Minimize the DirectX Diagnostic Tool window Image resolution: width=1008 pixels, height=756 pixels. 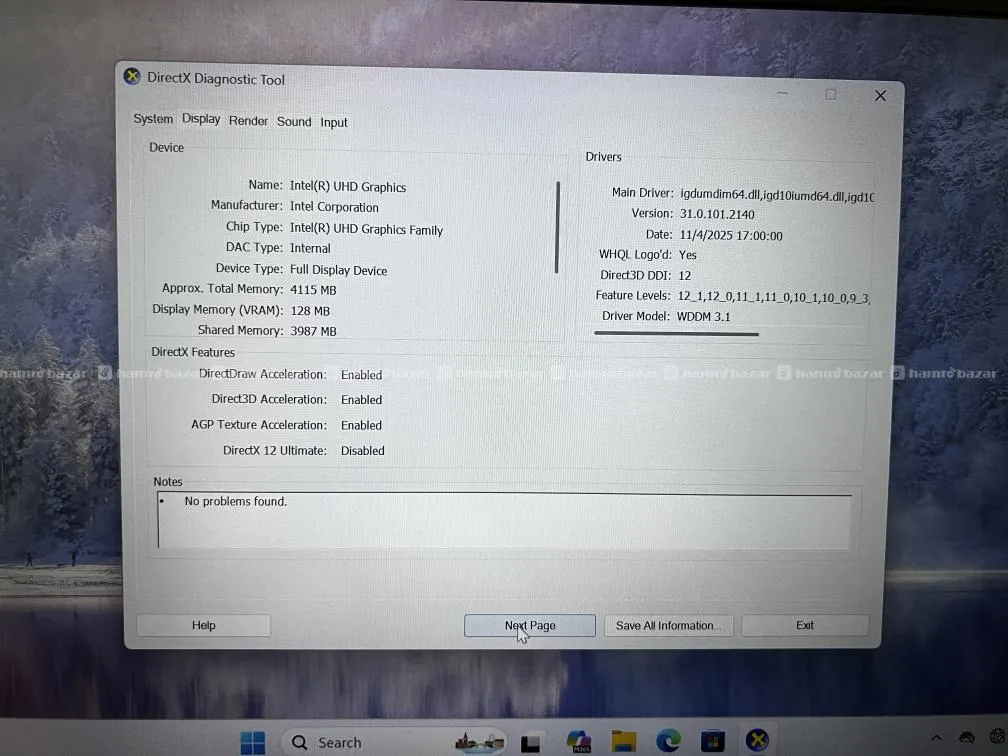pos(782,93)
